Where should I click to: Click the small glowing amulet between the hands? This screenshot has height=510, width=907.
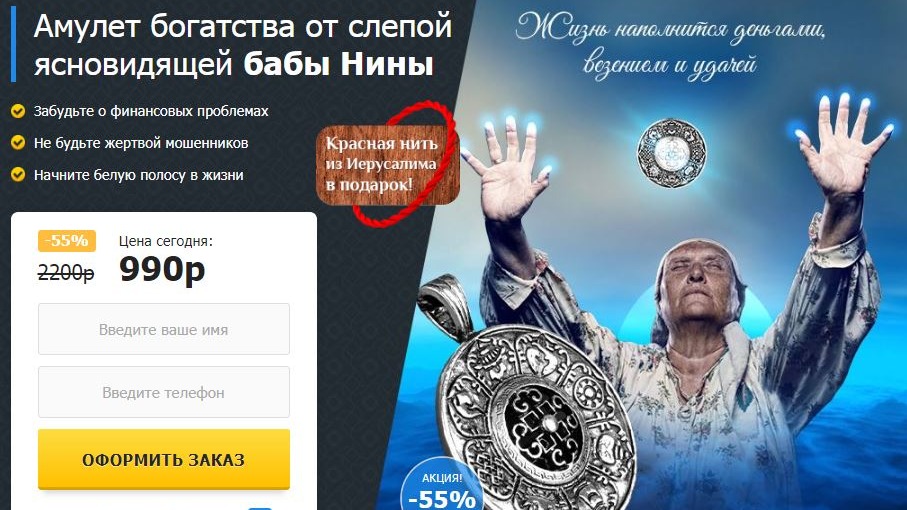pyautogui.click(x=671, y=153)
